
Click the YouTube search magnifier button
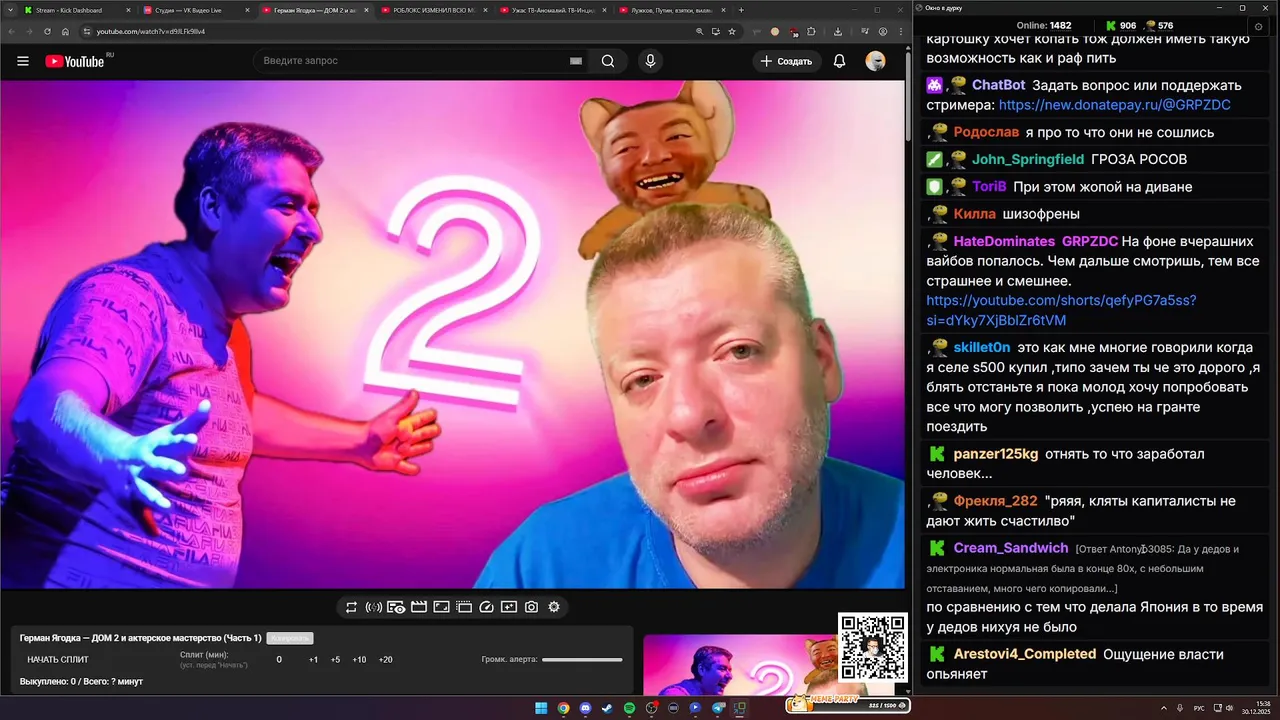[608, 61]
